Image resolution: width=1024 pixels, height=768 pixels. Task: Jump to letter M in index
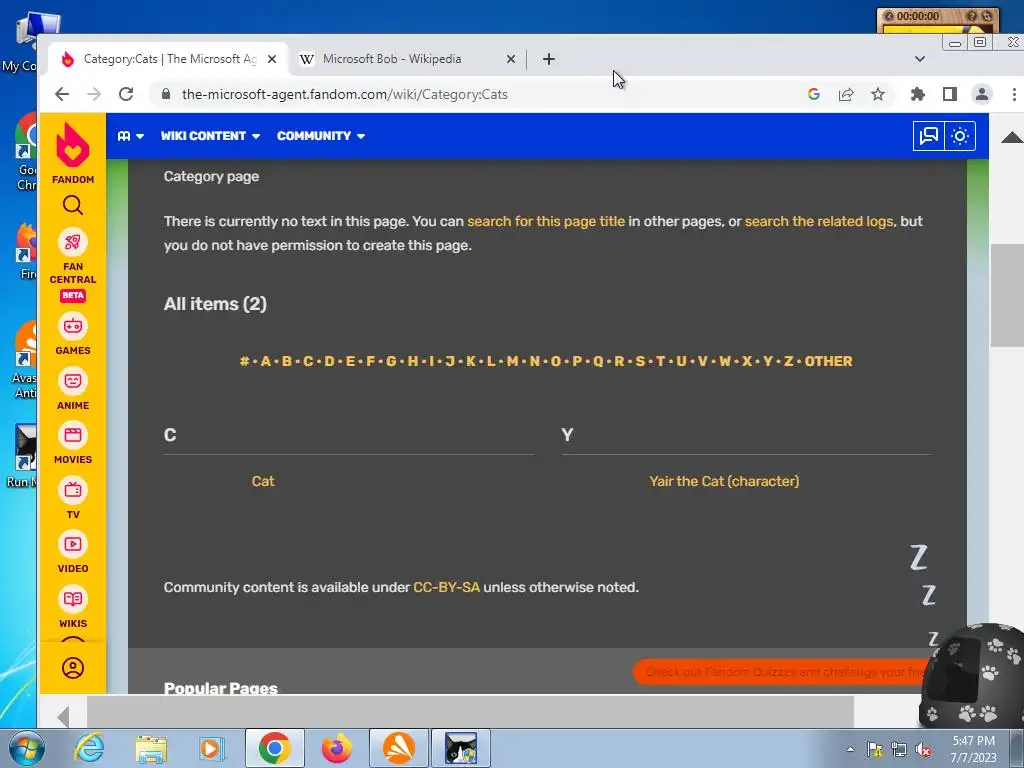[512, 361]
